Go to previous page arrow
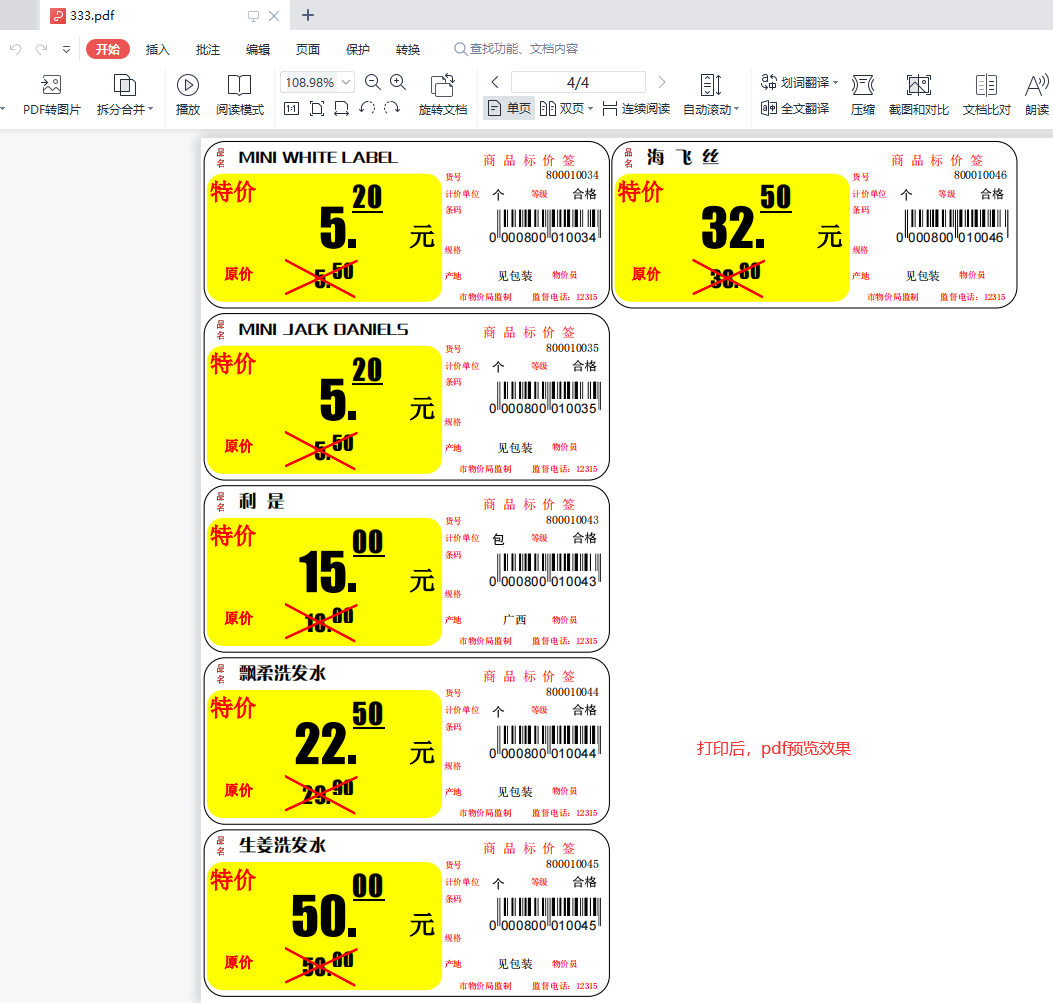 (x=495, y=82)
